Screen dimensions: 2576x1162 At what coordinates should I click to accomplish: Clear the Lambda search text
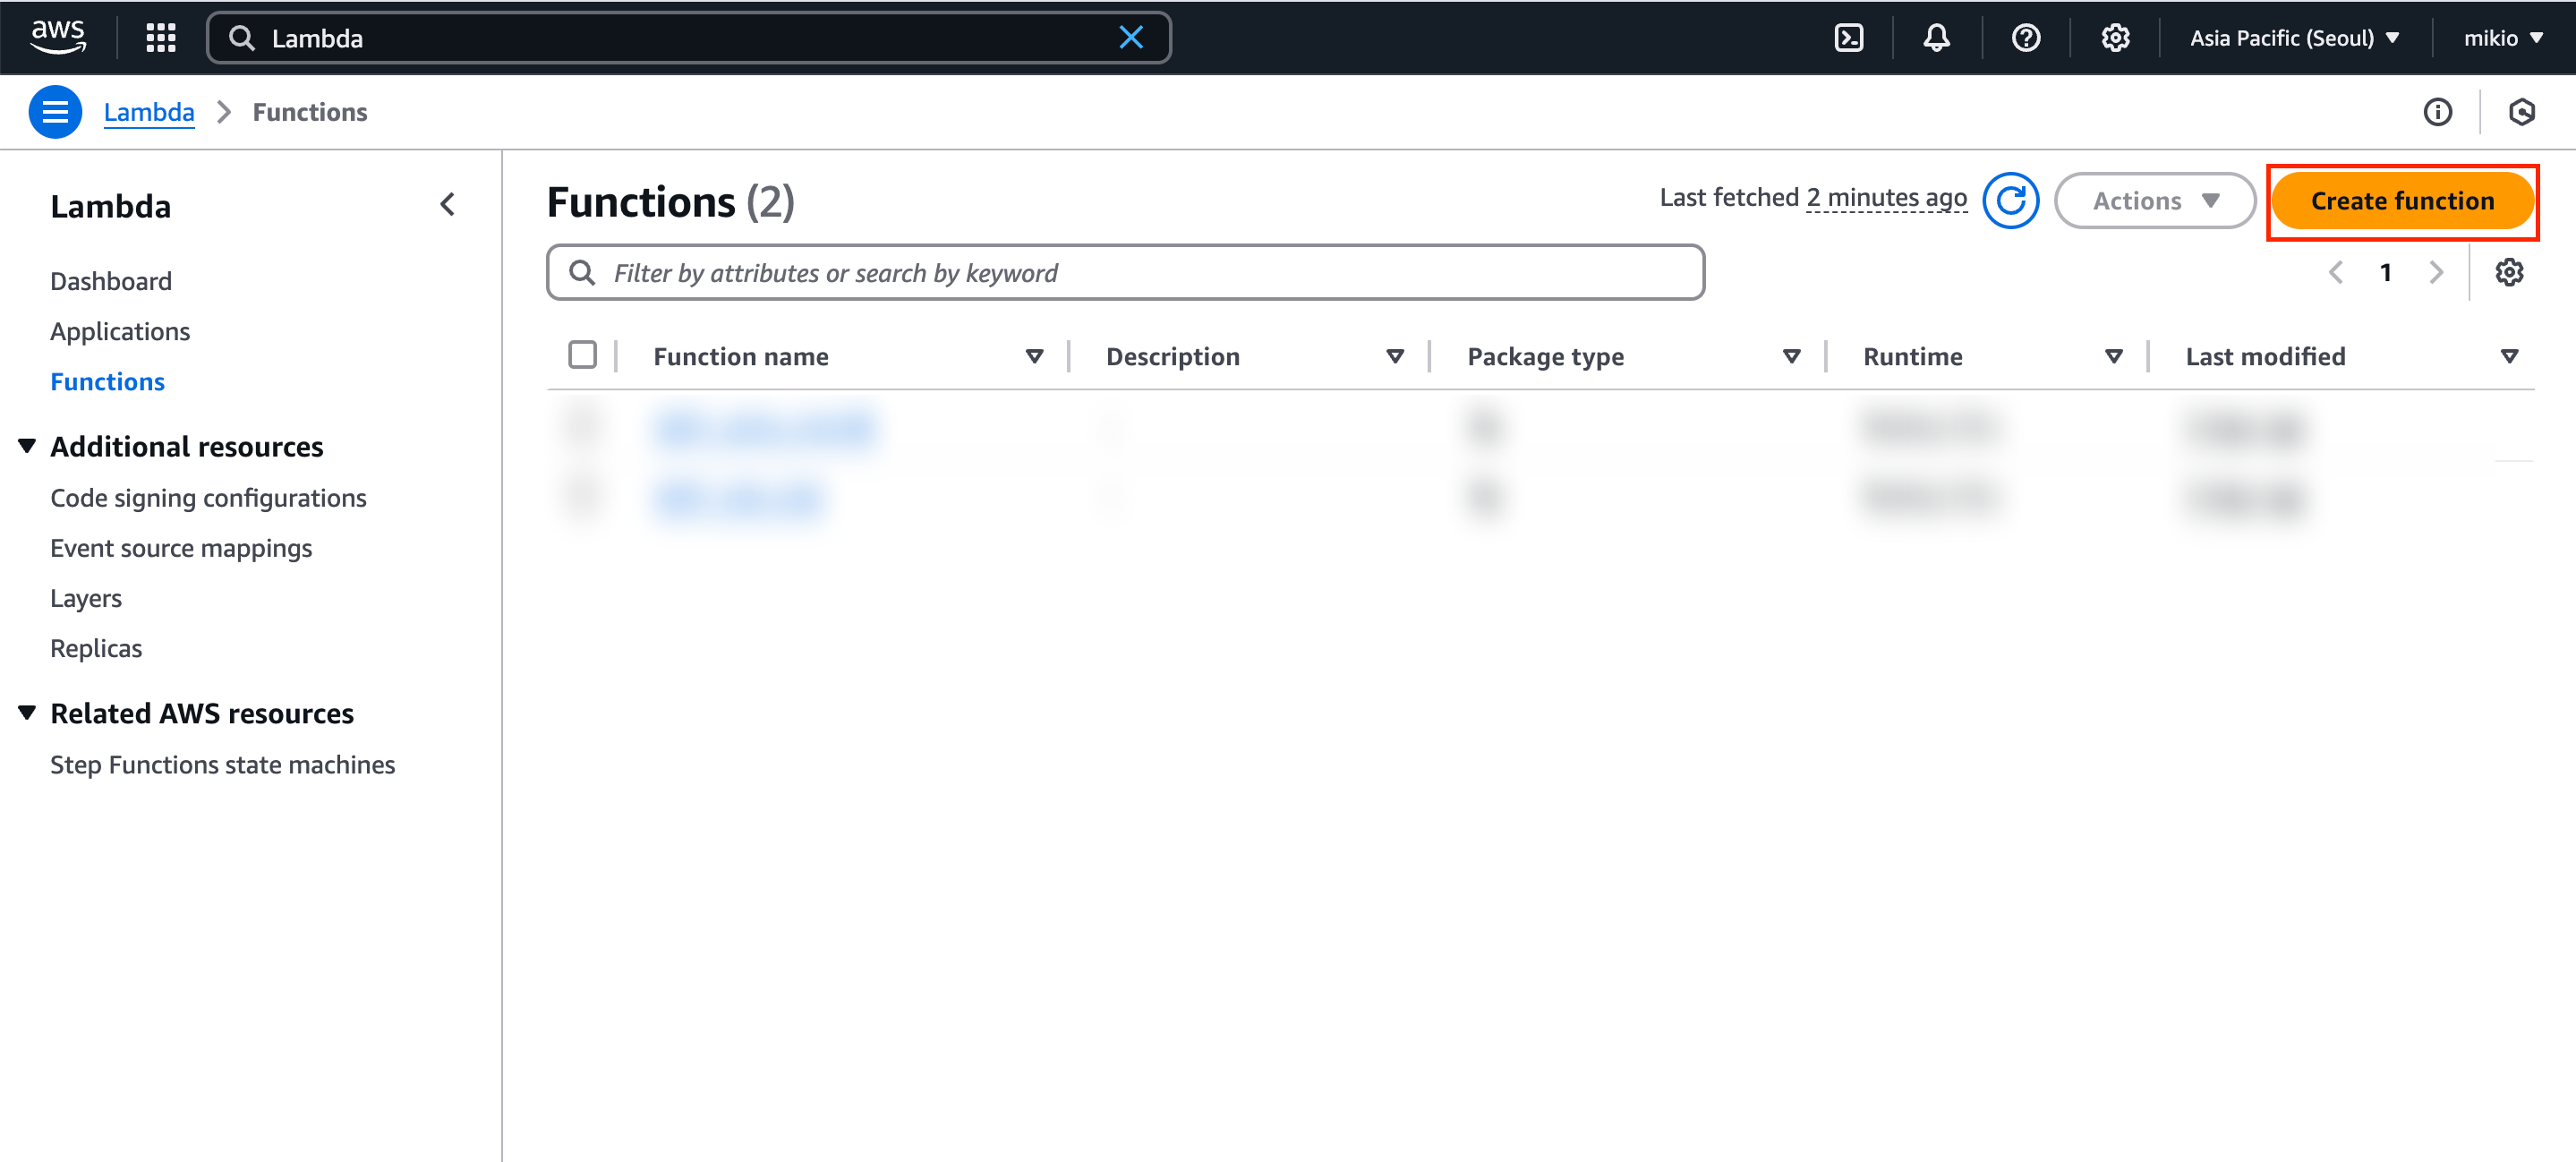point(1130,38)
